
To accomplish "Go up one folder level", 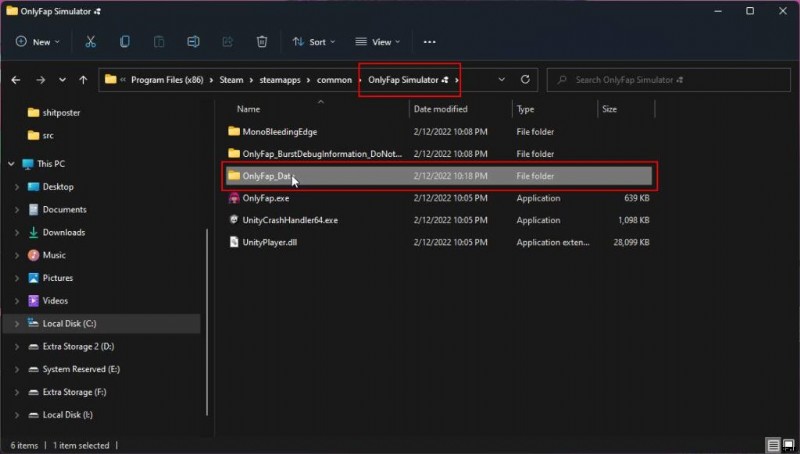I will coord(83,80).
